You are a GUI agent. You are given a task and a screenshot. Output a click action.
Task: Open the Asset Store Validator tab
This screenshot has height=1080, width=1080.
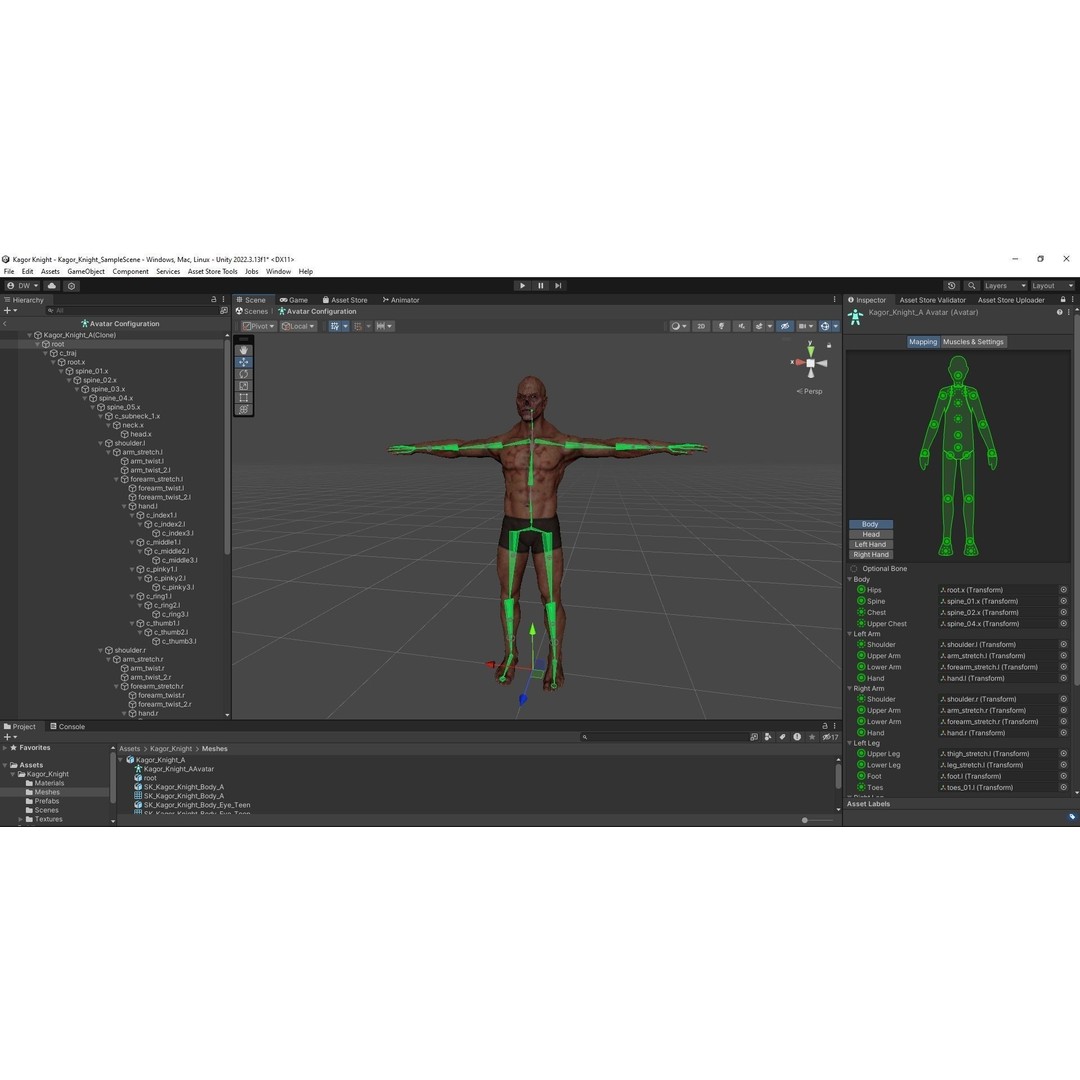[x=933, y=300]
